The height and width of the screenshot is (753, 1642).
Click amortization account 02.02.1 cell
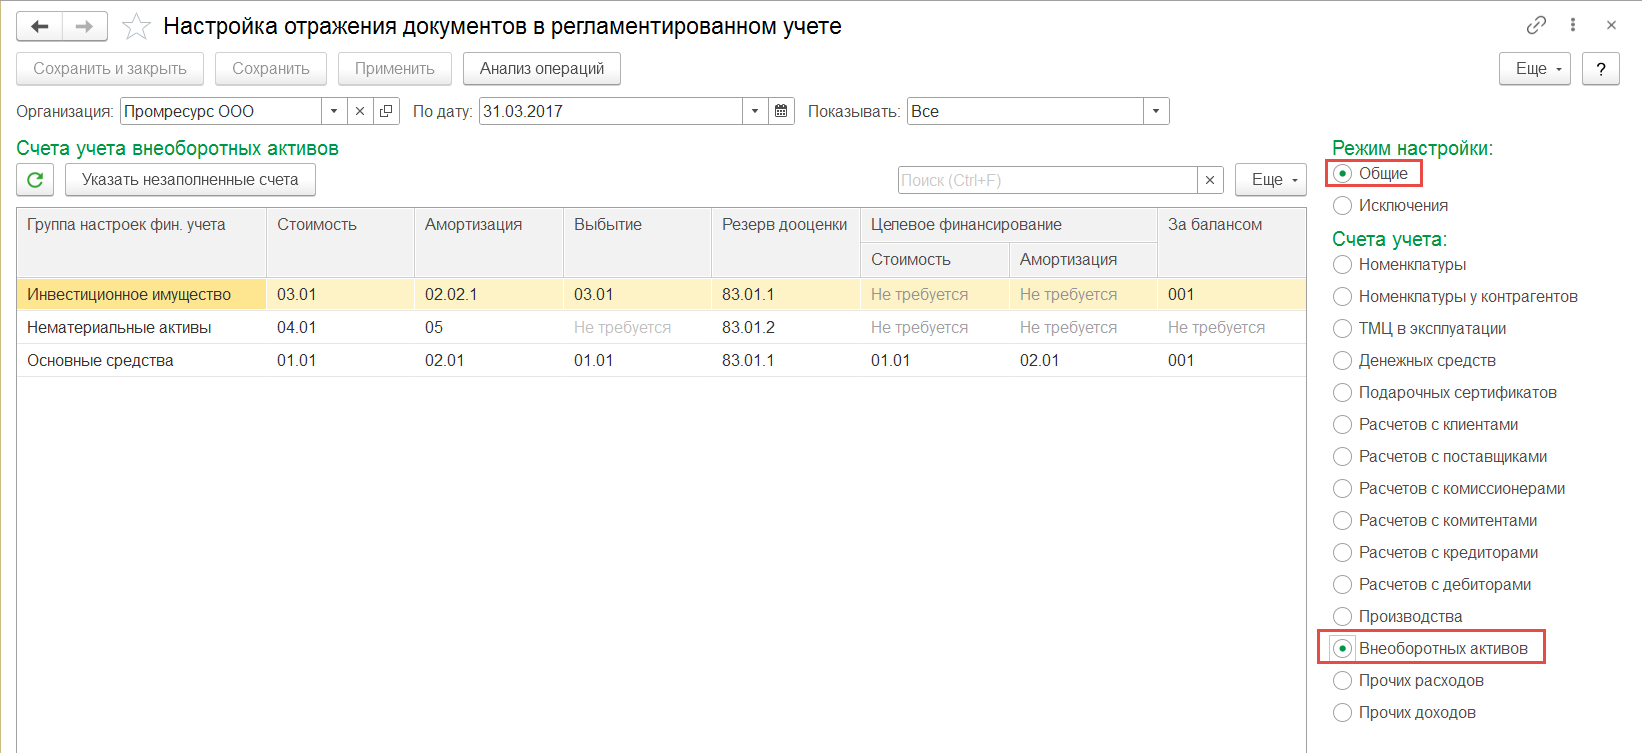tap(489, 295)
